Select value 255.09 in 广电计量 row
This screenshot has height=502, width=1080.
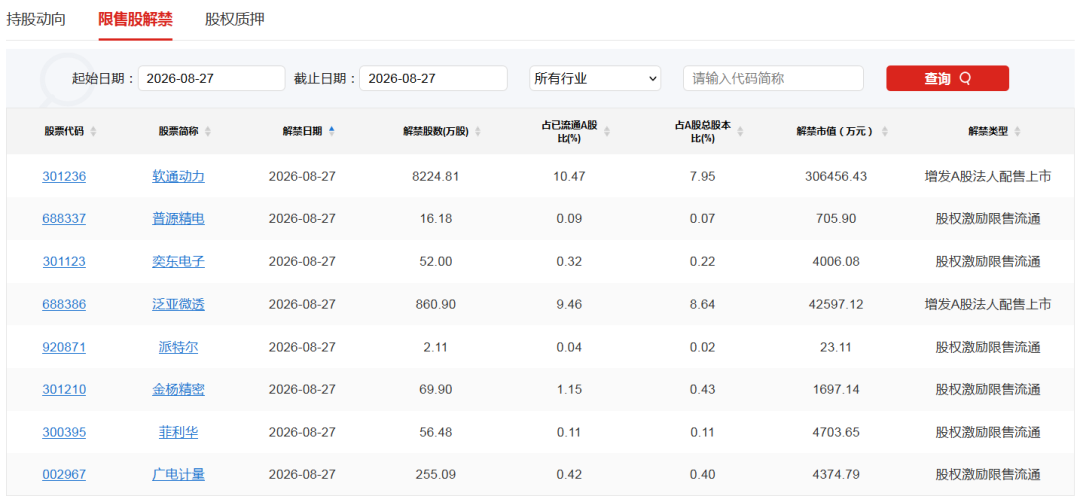pos(435,474)
